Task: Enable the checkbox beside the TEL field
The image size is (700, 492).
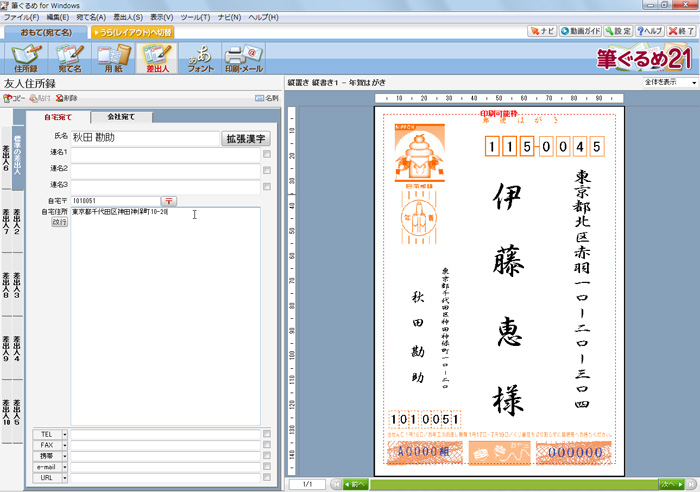Action: (267, 434)
